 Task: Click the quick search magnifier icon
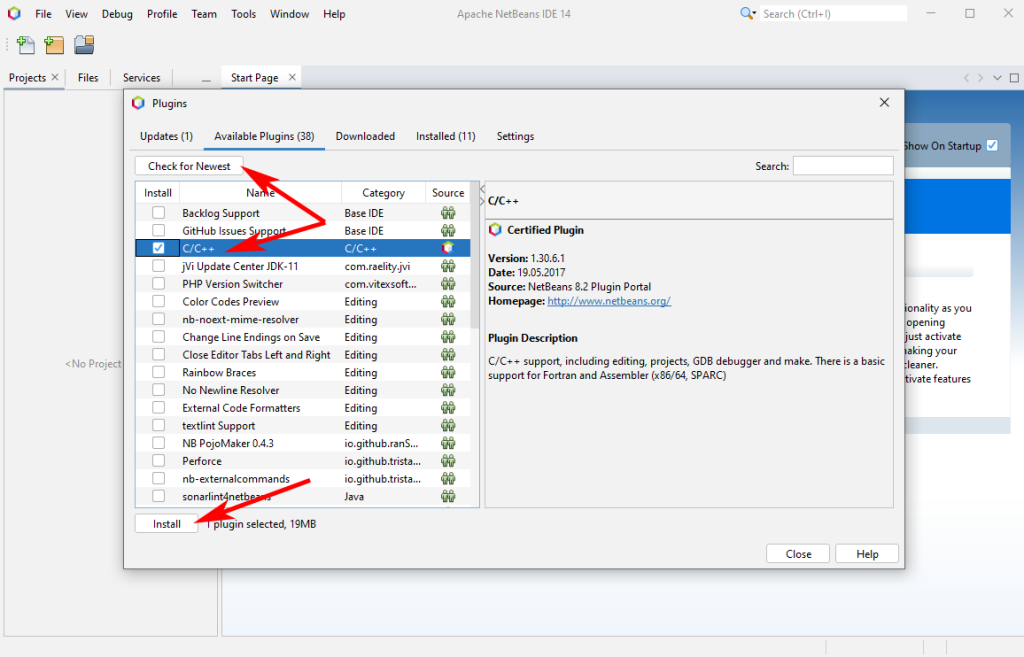748,13
